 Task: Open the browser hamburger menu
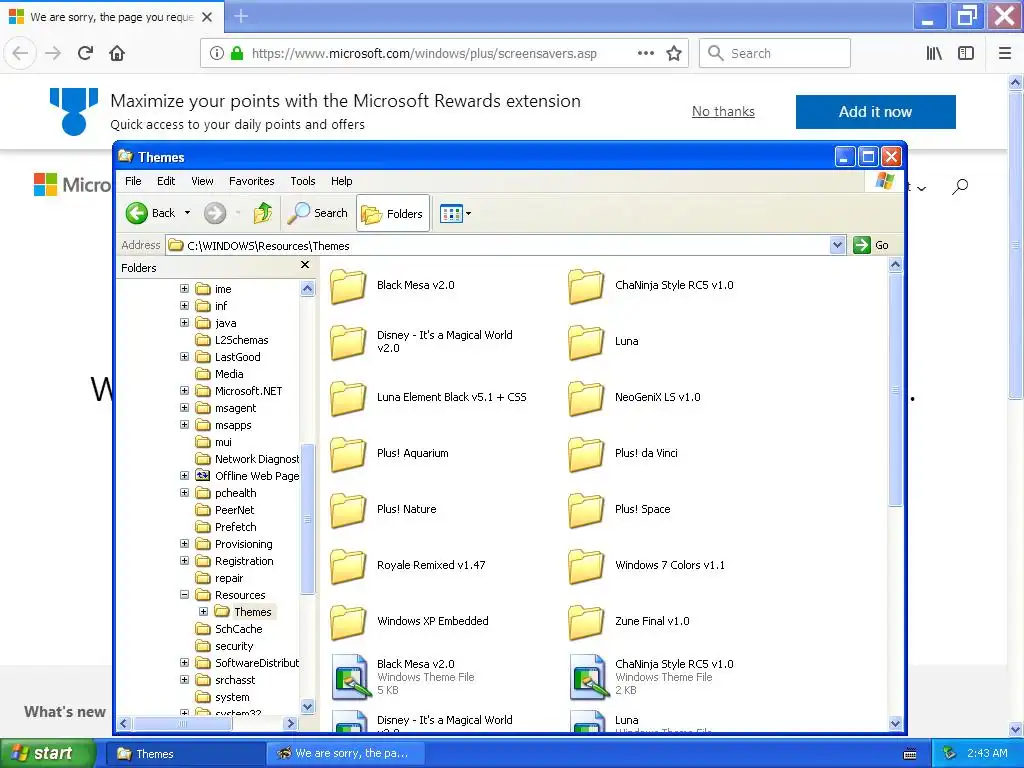tap(1005, 54)
